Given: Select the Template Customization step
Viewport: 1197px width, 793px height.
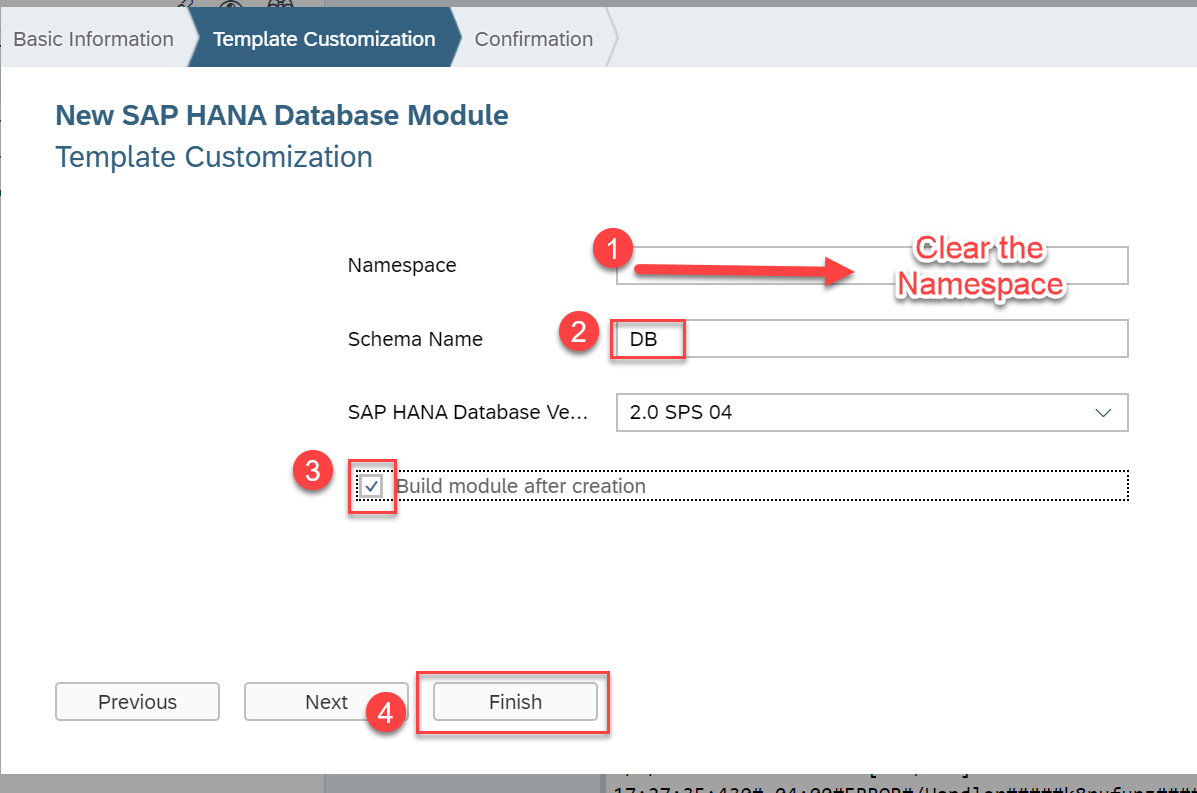Looking at the screenshot, I should point(324,39).
